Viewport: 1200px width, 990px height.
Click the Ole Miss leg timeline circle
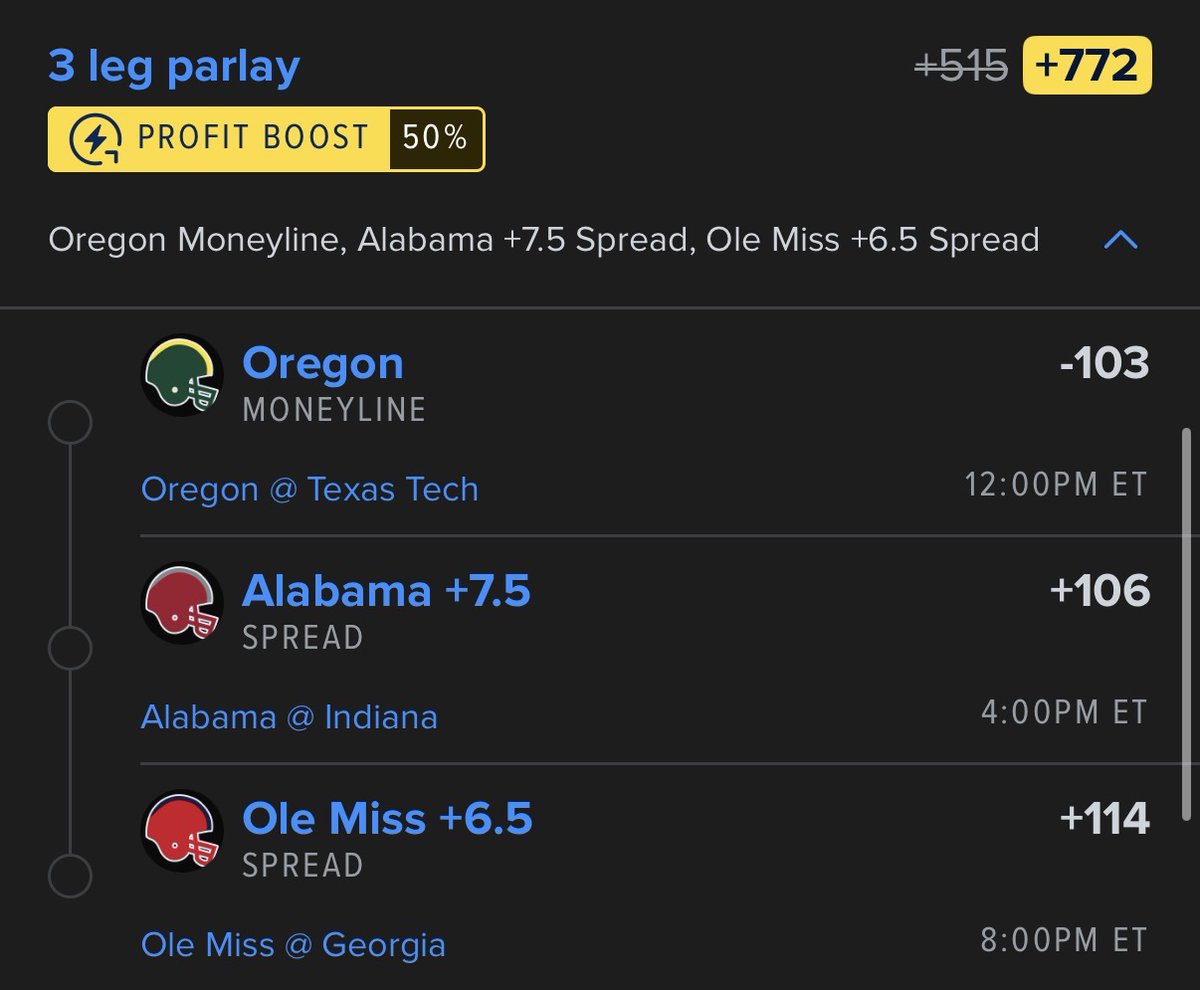pyautogui.click(x=70, y=878)
